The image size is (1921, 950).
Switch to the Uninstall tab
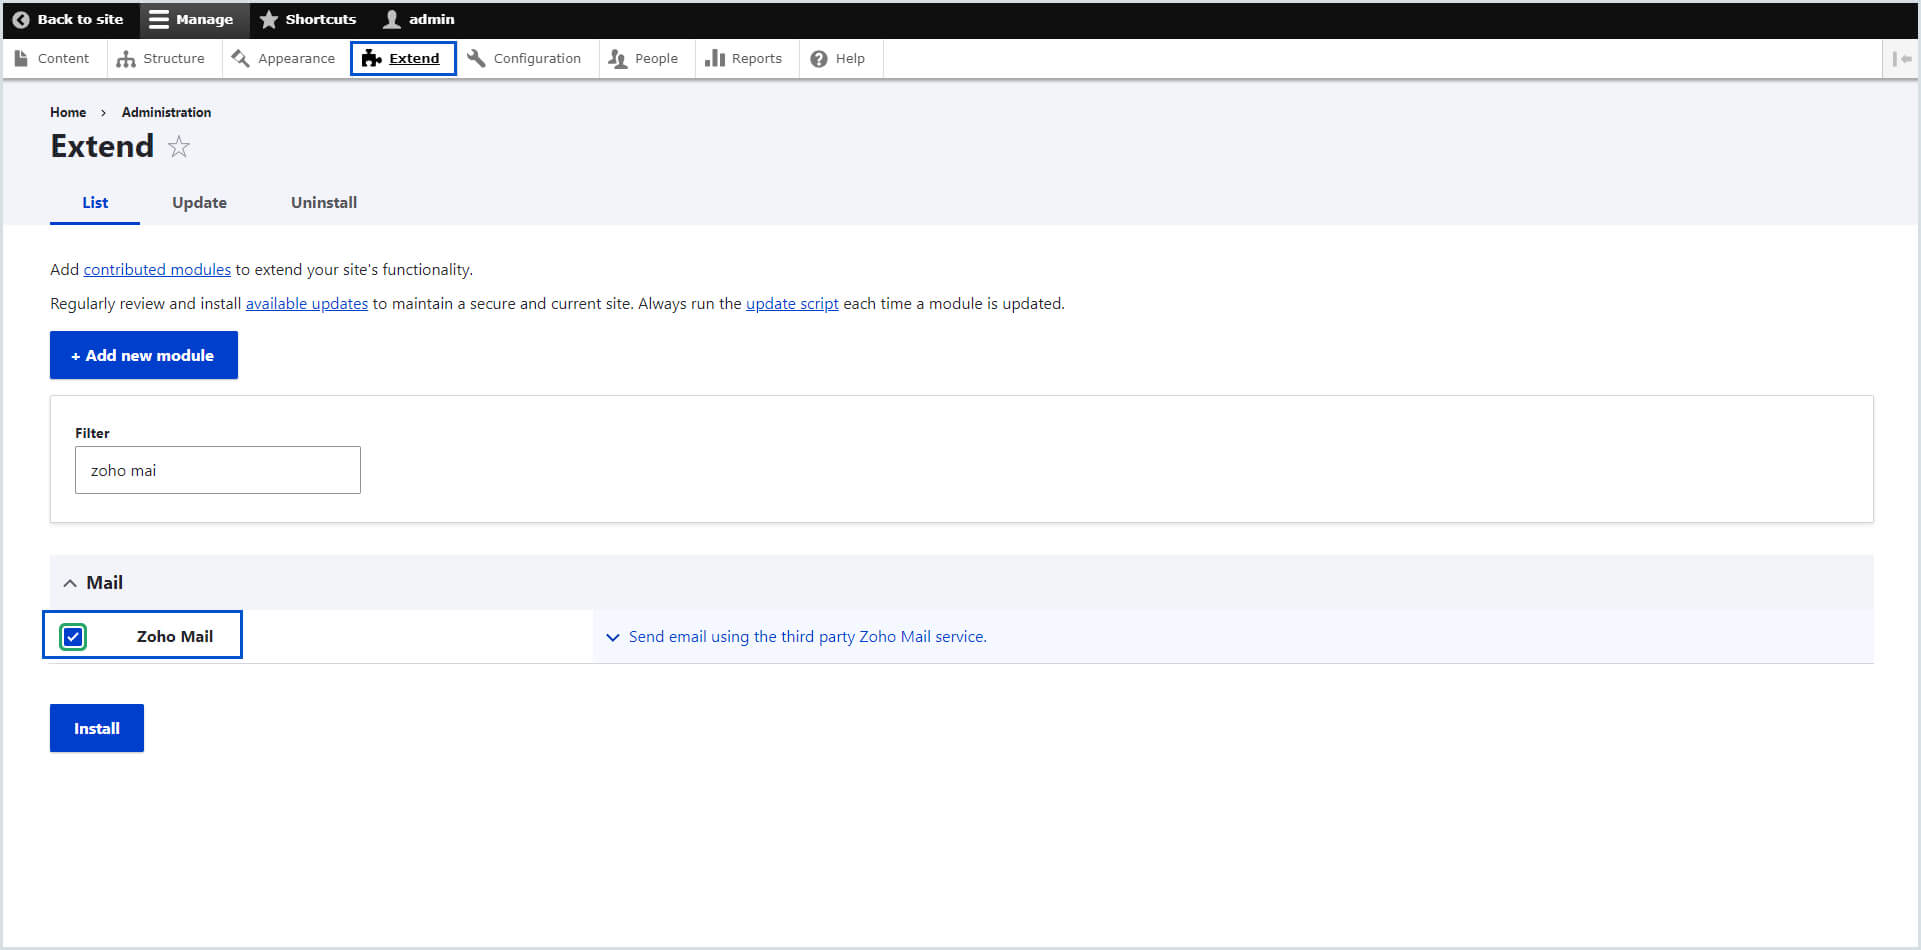(x=323, y=203)
